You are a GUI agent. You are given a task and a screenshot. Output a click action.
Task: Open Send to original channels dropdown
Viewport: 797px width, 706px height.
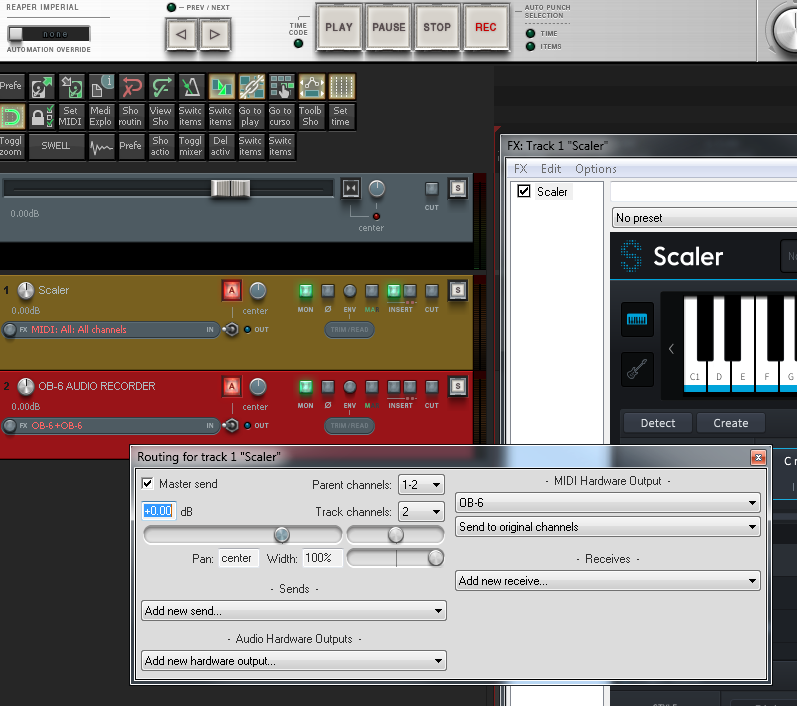pyautogui.click(x=607, y=527)
